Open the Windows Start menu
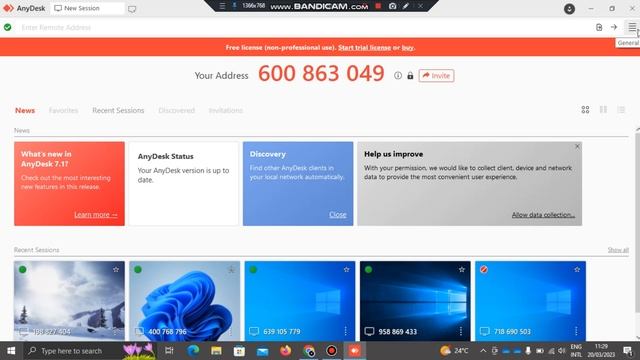The width and height of the screenshot is (640, 360). tap(11, 351)
